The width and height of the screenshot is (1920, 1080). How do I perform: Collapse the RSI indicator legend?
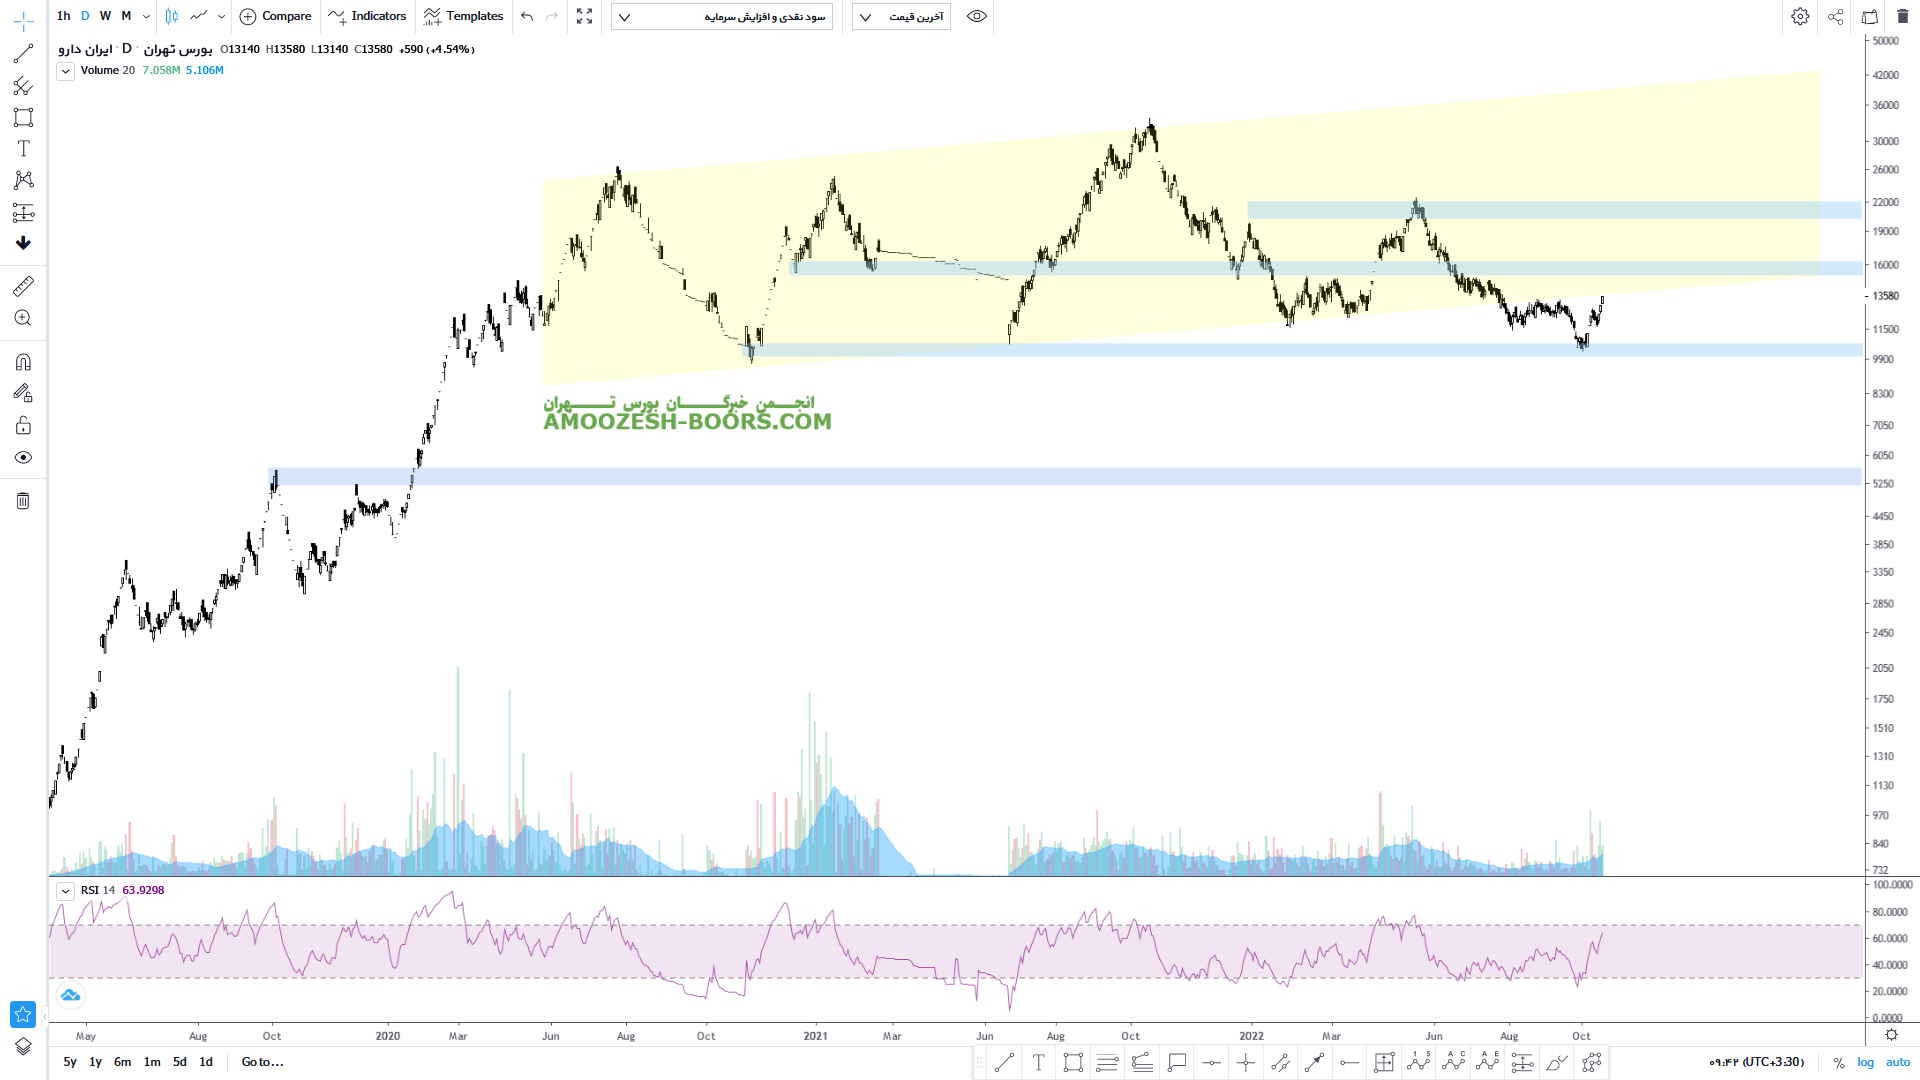(65, 891)
